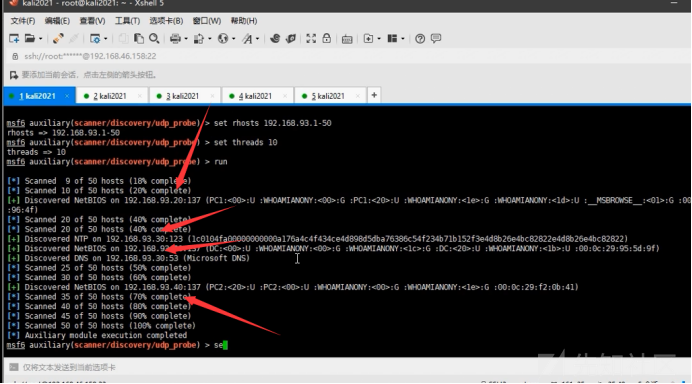Click the Xmanager leaf icon

coord(290,39)
